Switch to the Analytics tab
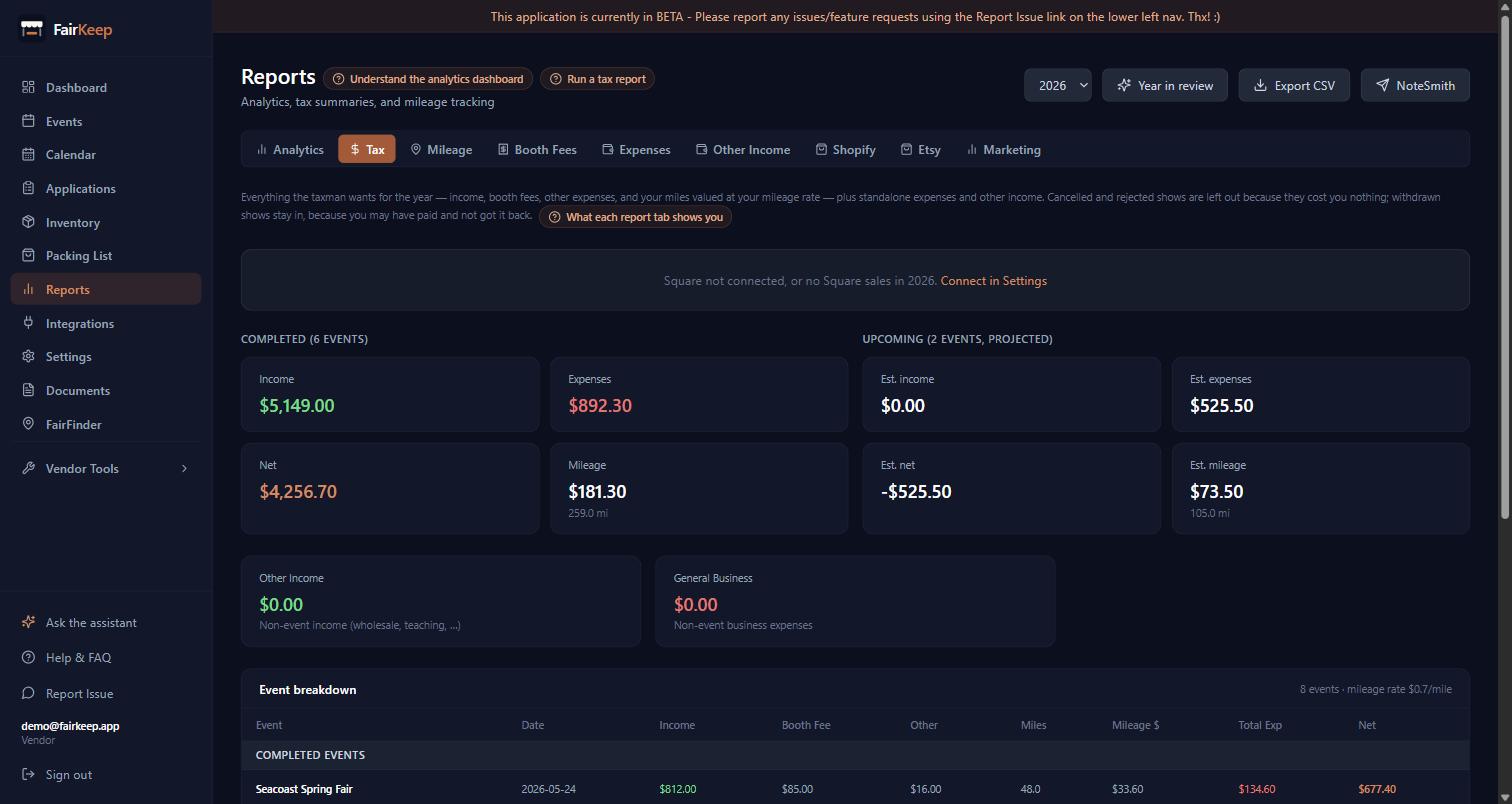The width and height of the screenshot is (1512, 804). (290, 149)
